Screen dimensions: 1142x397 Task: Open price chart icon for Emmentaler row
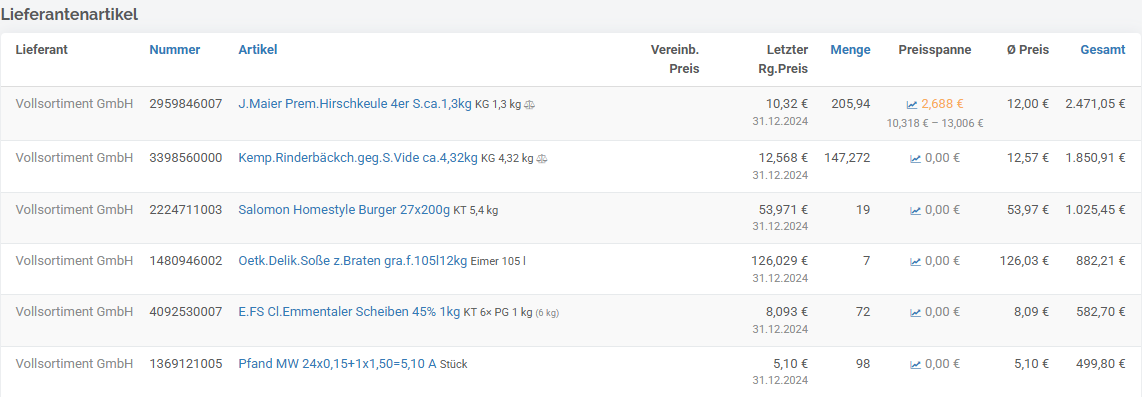(x=915, y=313)
